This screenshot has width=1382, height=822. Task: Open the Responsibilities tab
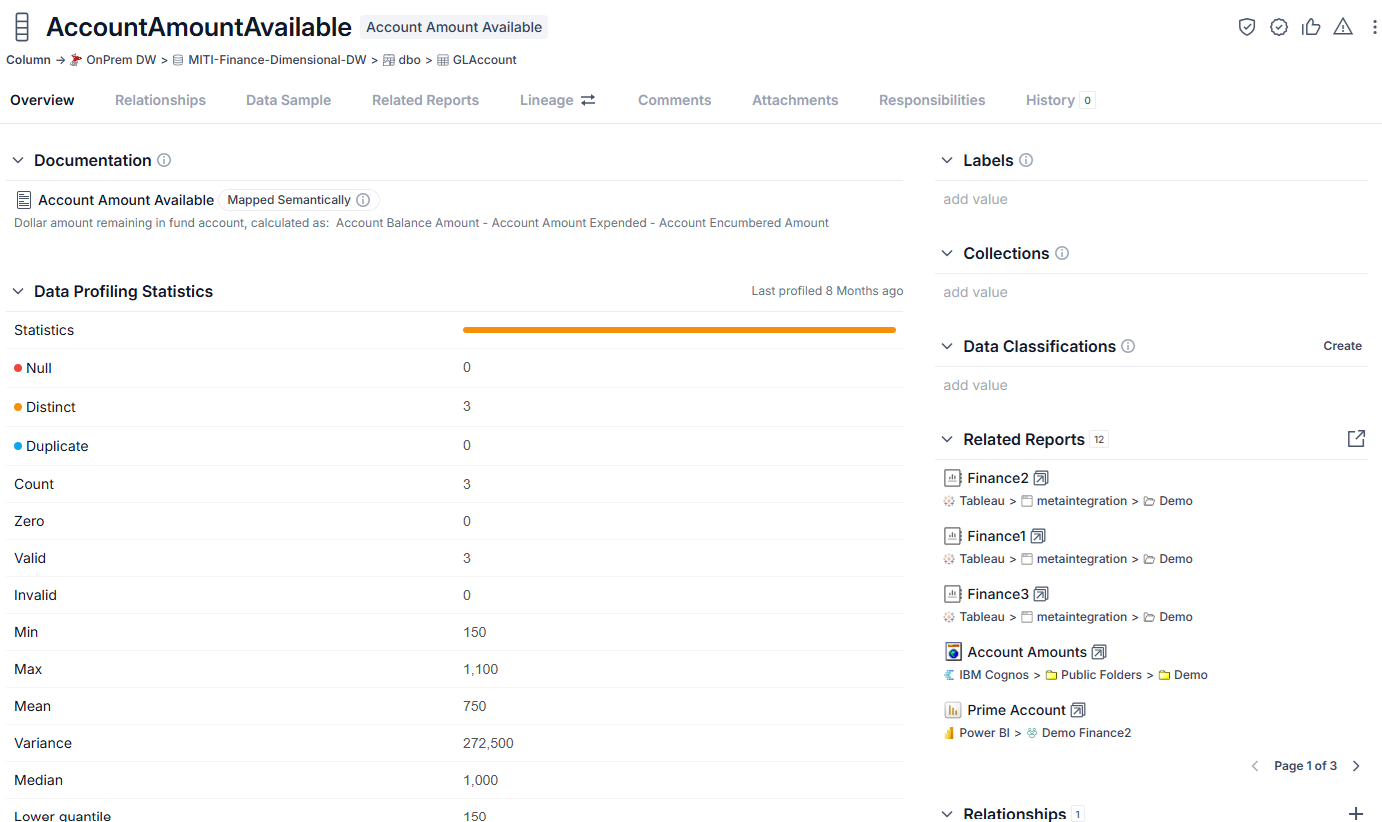[x=932, y=100]
